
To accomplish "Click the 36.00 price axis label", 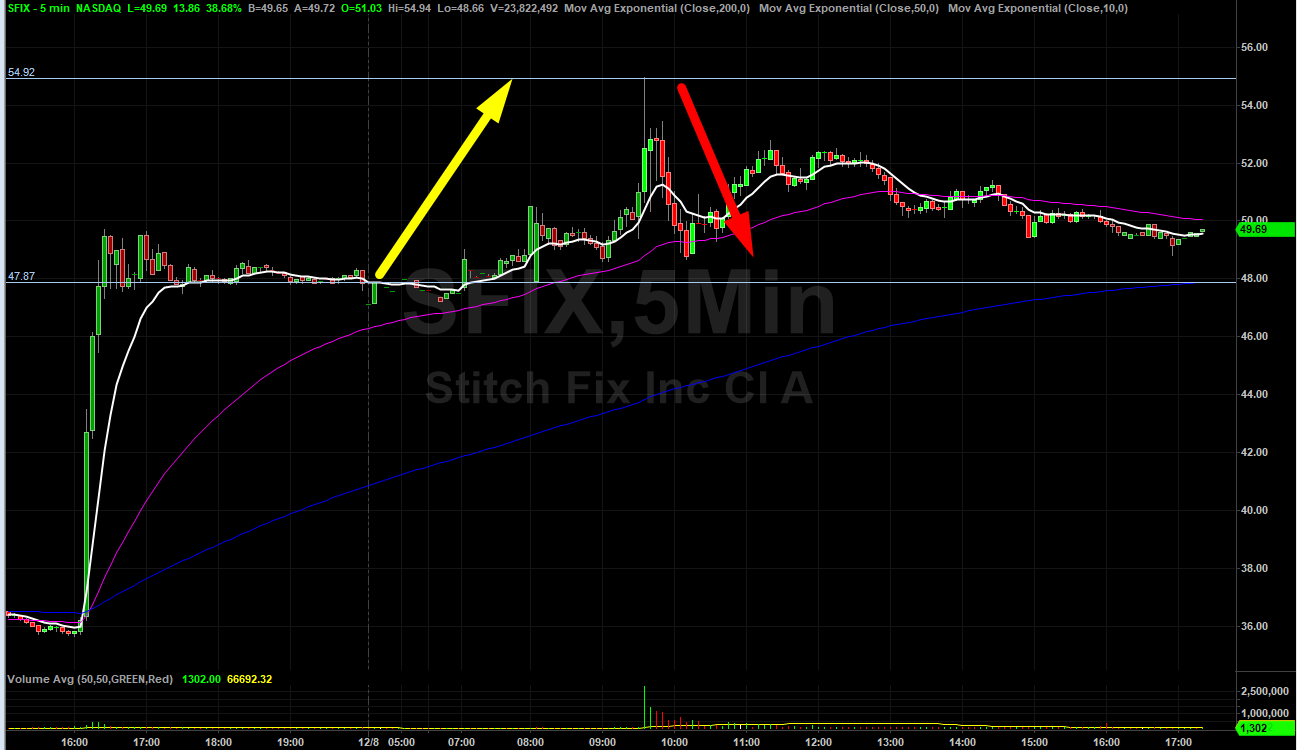I will 1254,626.
